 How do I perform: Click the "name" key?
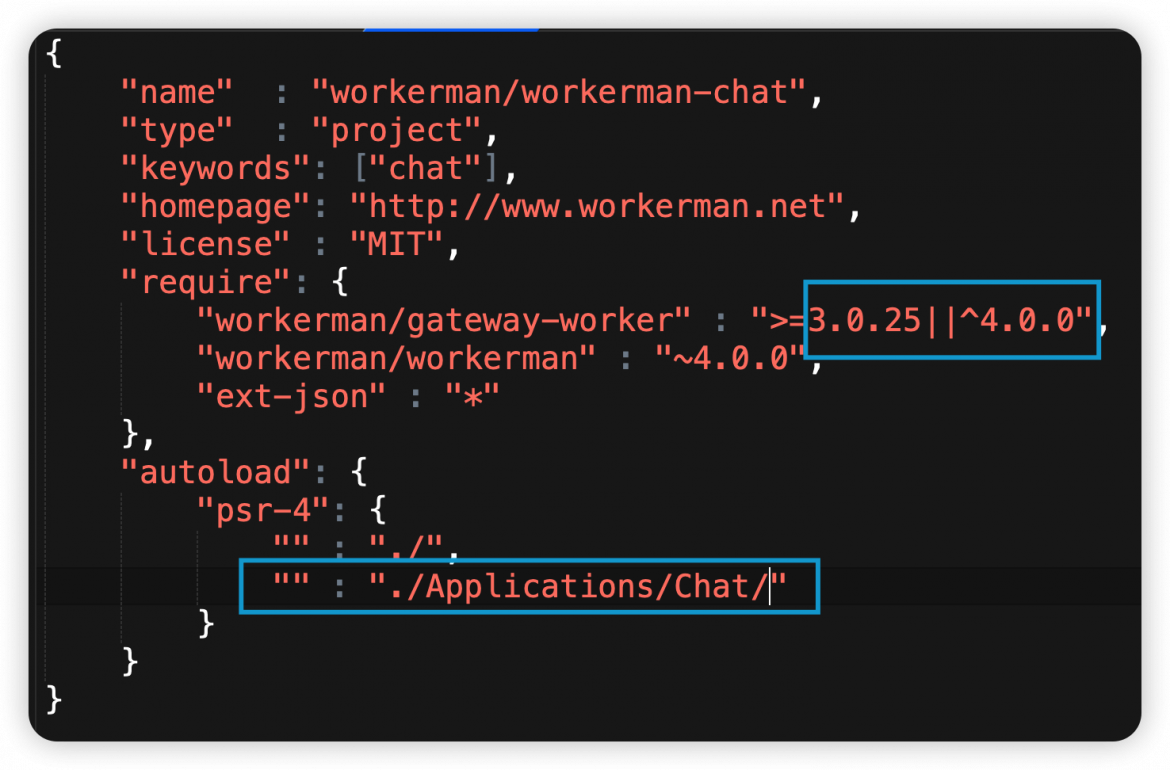177,93
